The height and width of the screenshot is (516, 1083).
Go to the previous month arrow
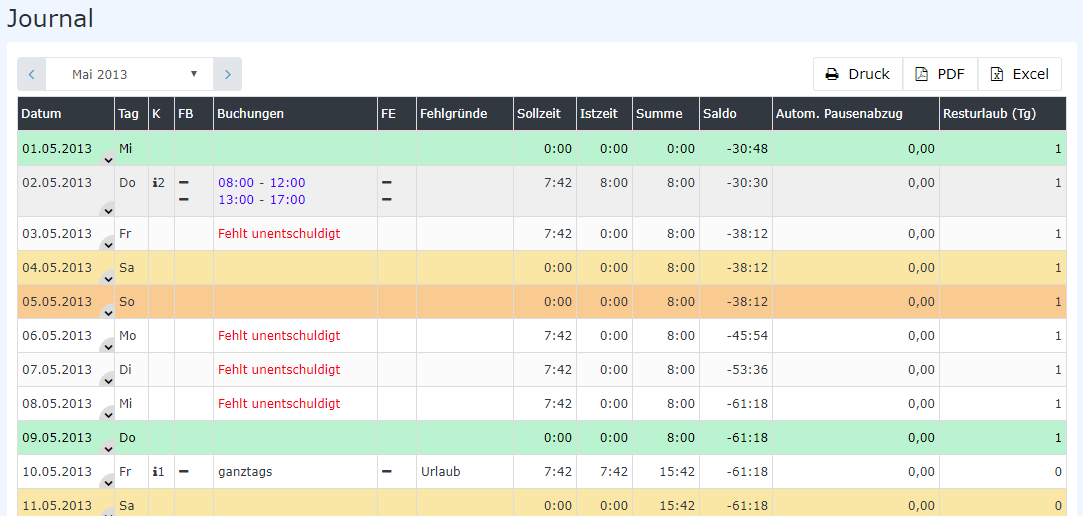pyautogui.click(x=31, y=74)
